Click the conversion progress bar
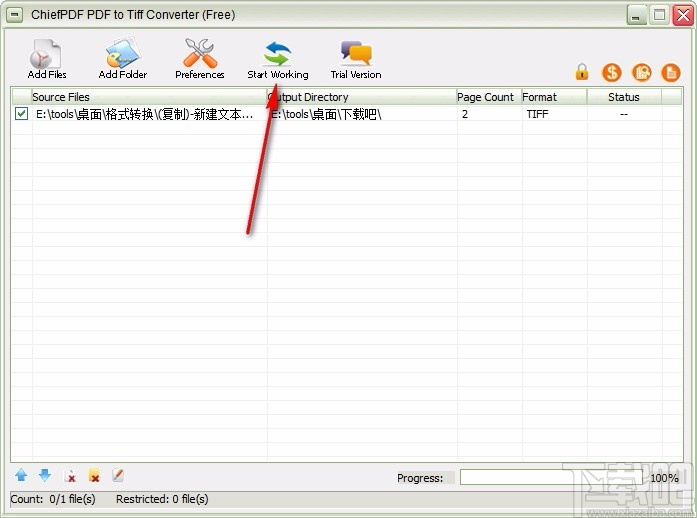 552,478
